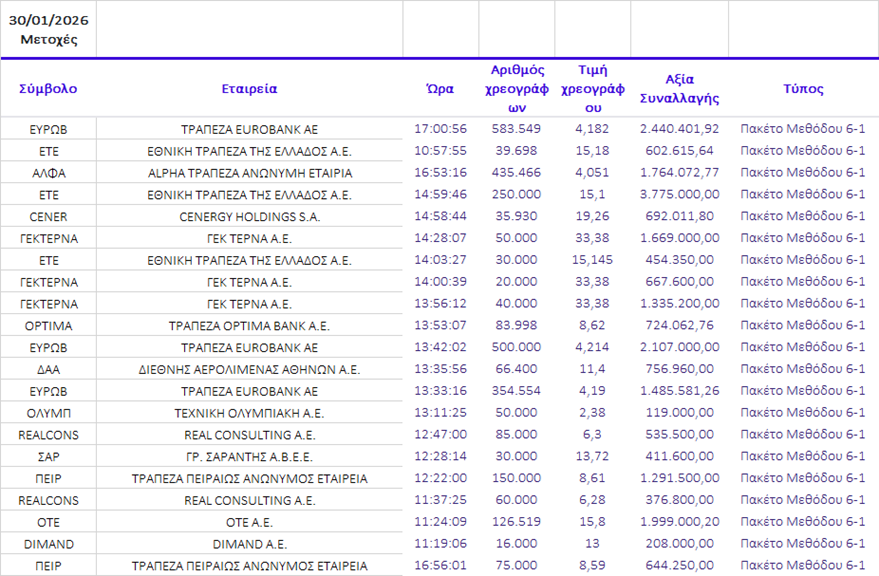Select ΓΡ. ΣΑΡΑΝΤΗΣ Α.Β.Ε.Ε. cell

tap(249, 457)
